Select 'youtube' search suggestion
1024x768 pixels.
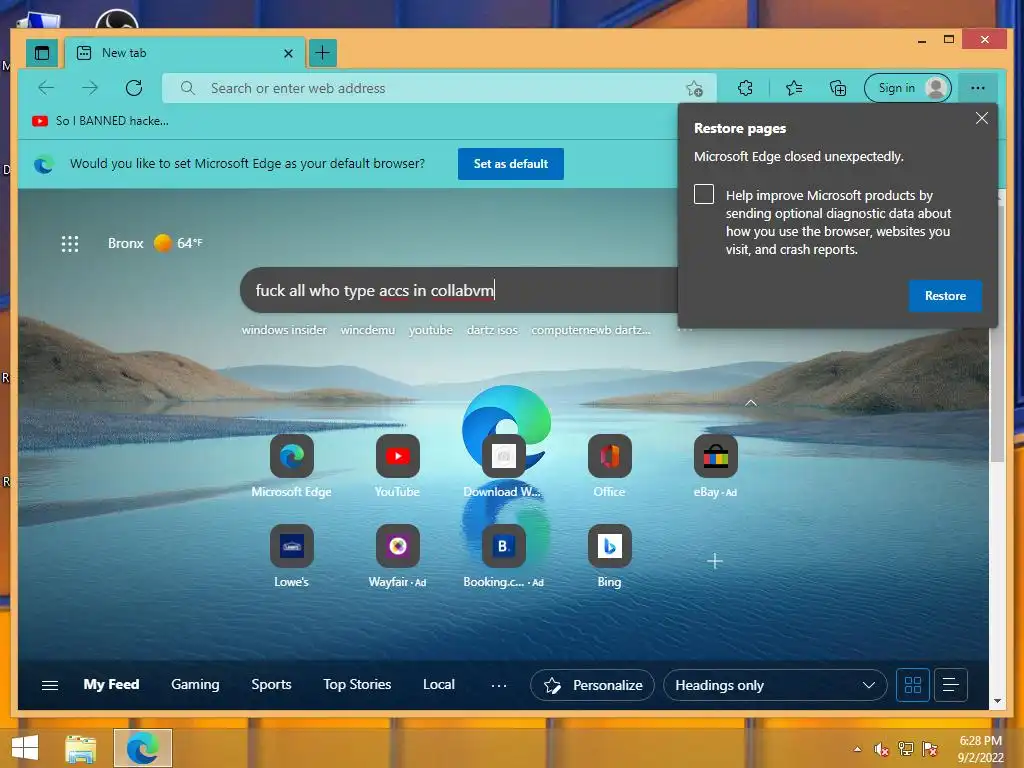pos(430,330)
